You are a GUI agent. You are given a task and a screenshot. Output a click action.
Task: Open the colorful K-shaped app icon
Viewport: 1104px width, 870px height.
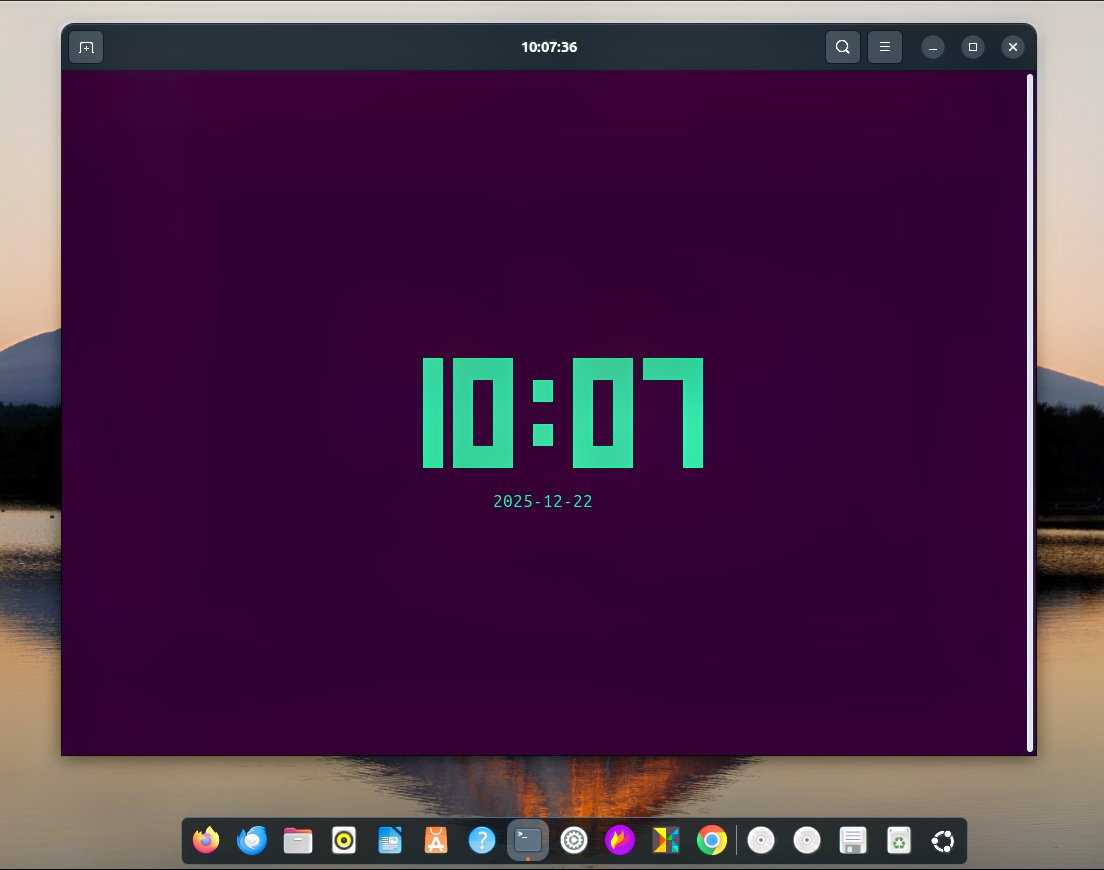(x=665, y=840)
